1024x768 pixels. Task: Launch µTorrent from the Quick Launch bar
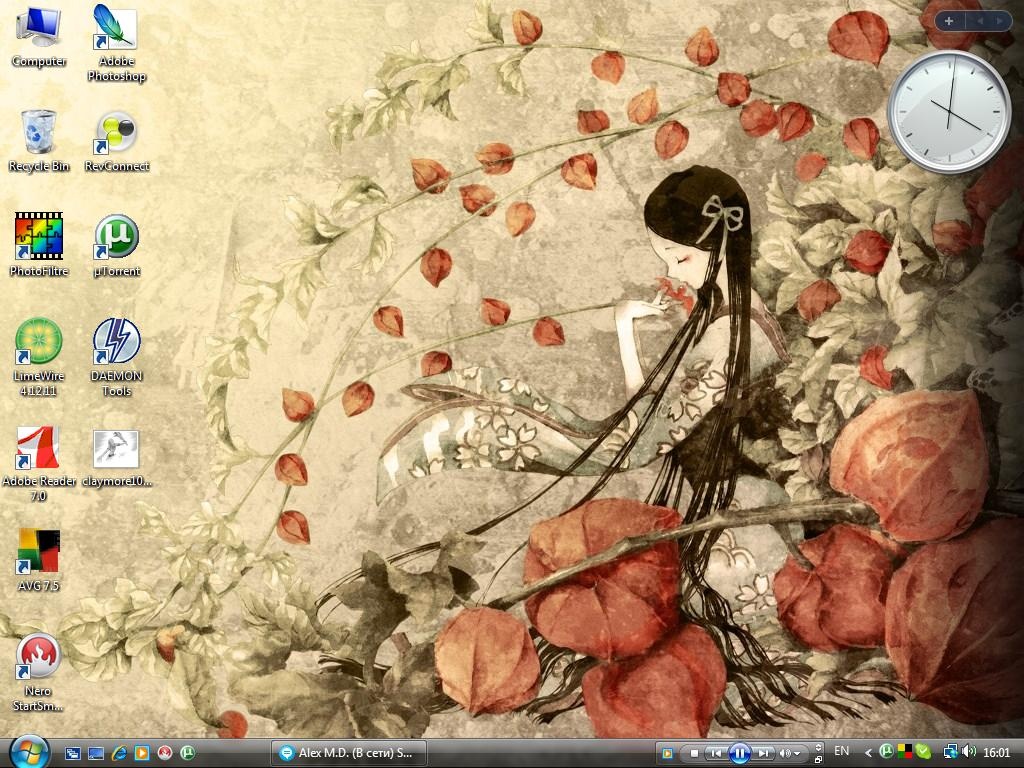click(x=187, y=753)
